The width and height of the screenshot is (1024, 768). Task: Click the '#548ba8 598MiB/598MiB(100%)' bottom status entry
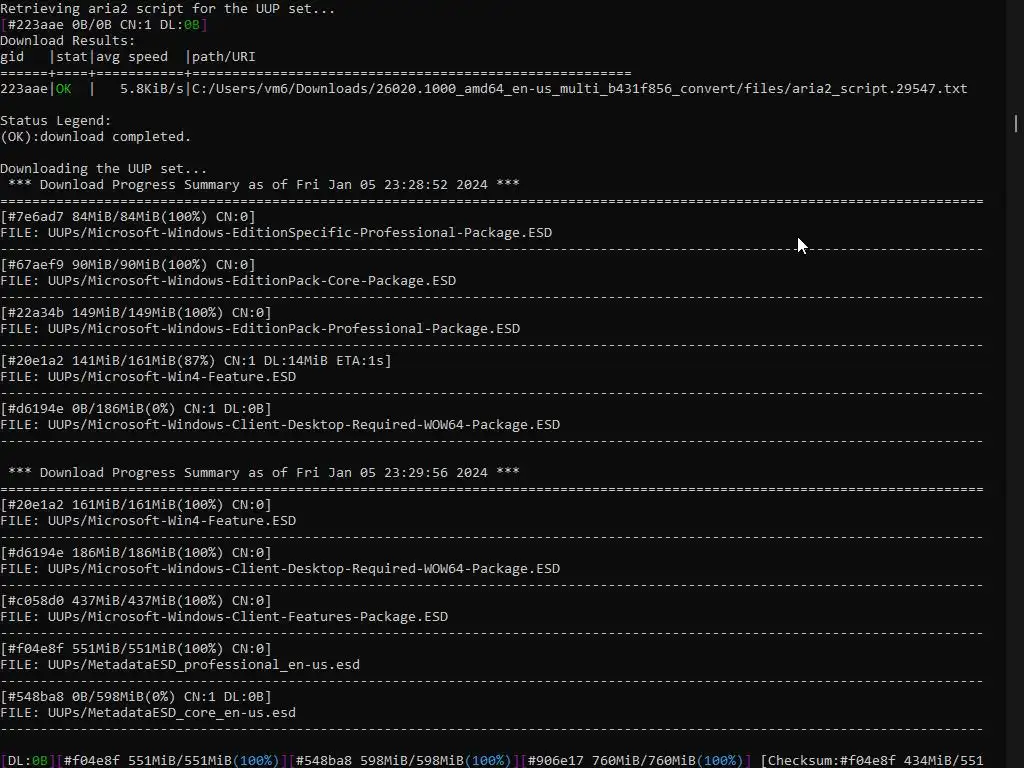404,761
